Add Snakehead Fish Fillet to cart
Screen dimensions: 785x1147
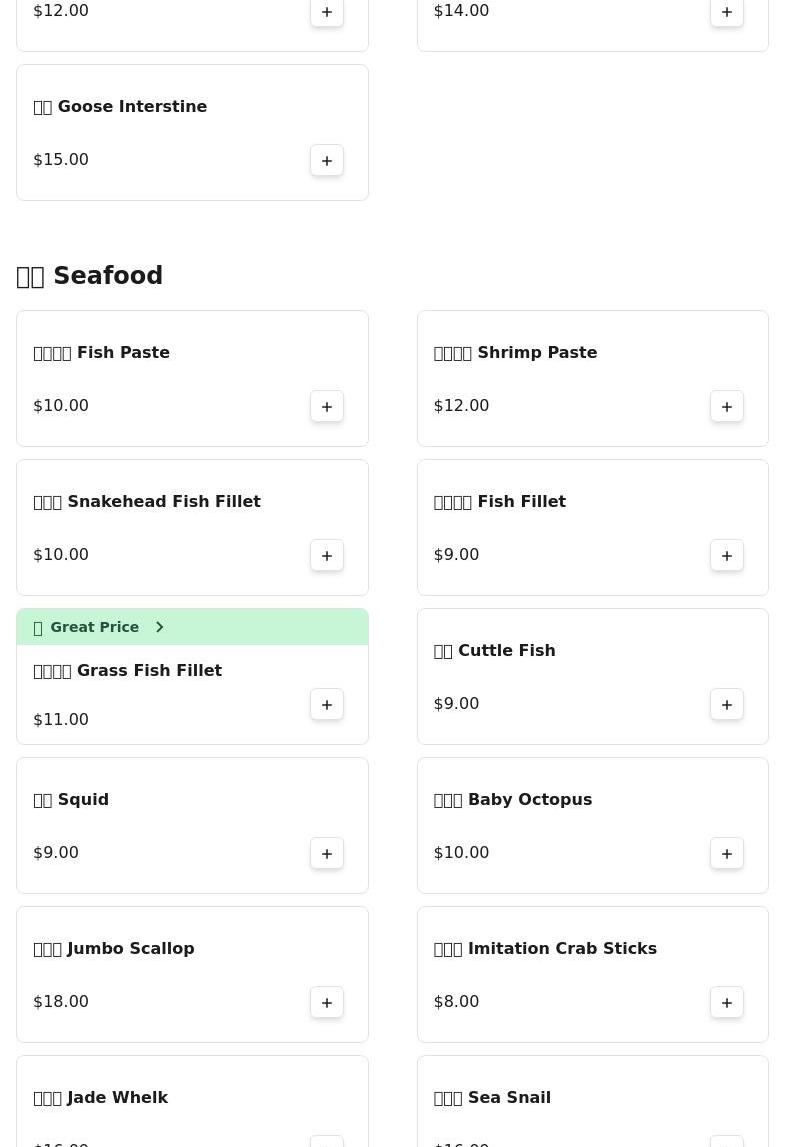(327, 555)
